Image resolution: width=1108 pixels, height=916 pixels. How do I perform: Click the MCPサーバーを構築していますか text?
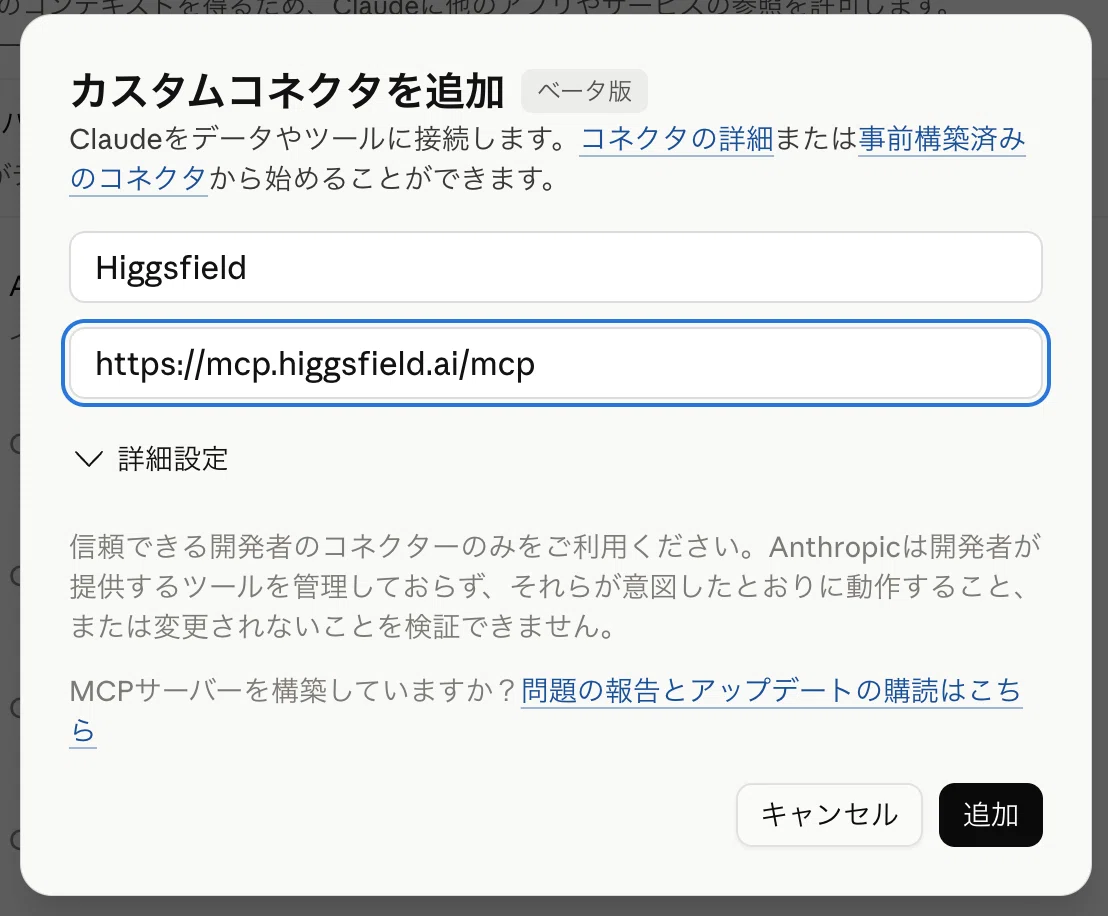click(294, 691)
